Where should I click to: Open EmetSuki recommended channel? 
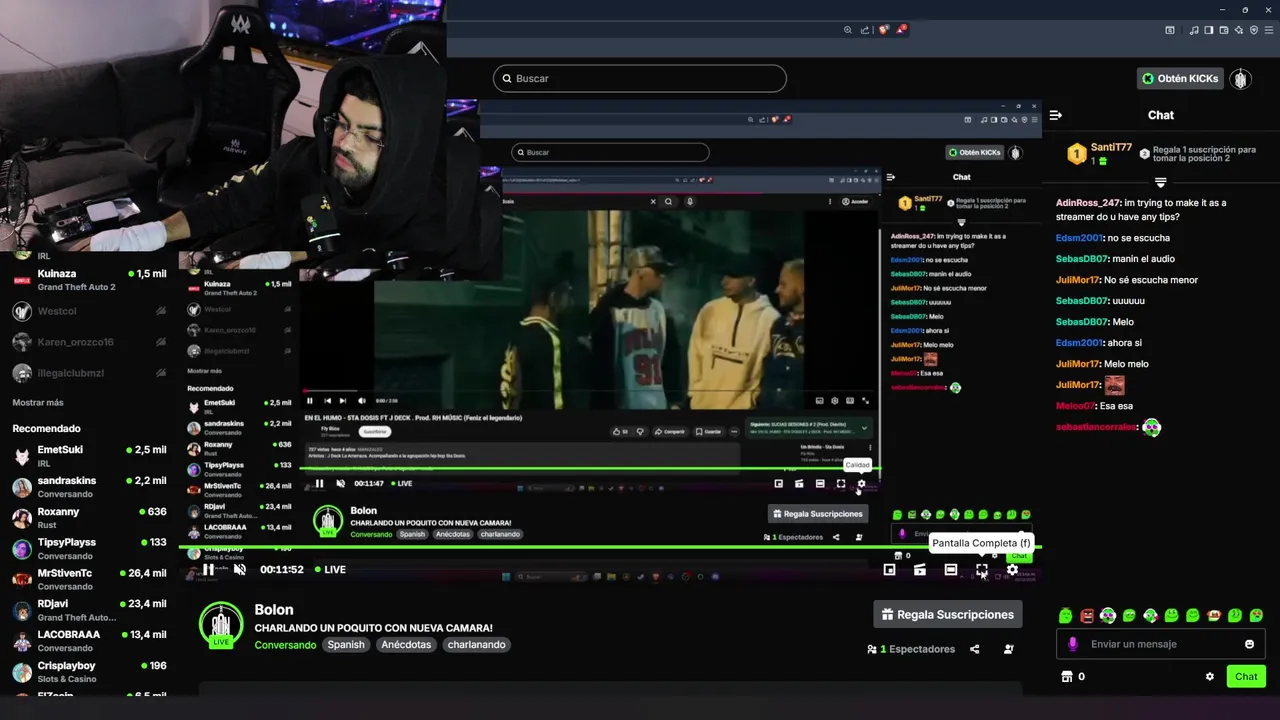(90, 456)
